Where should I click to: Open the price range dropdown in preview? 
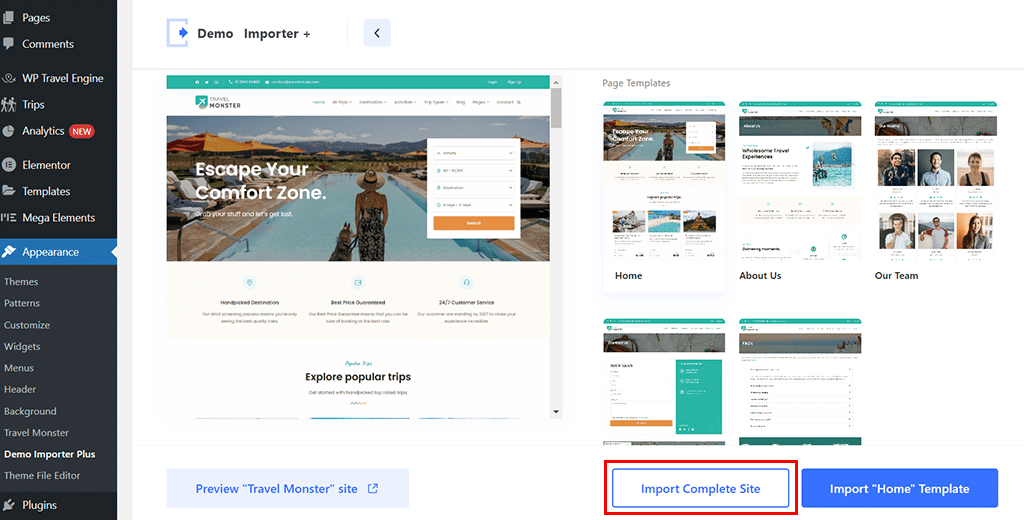474,171
